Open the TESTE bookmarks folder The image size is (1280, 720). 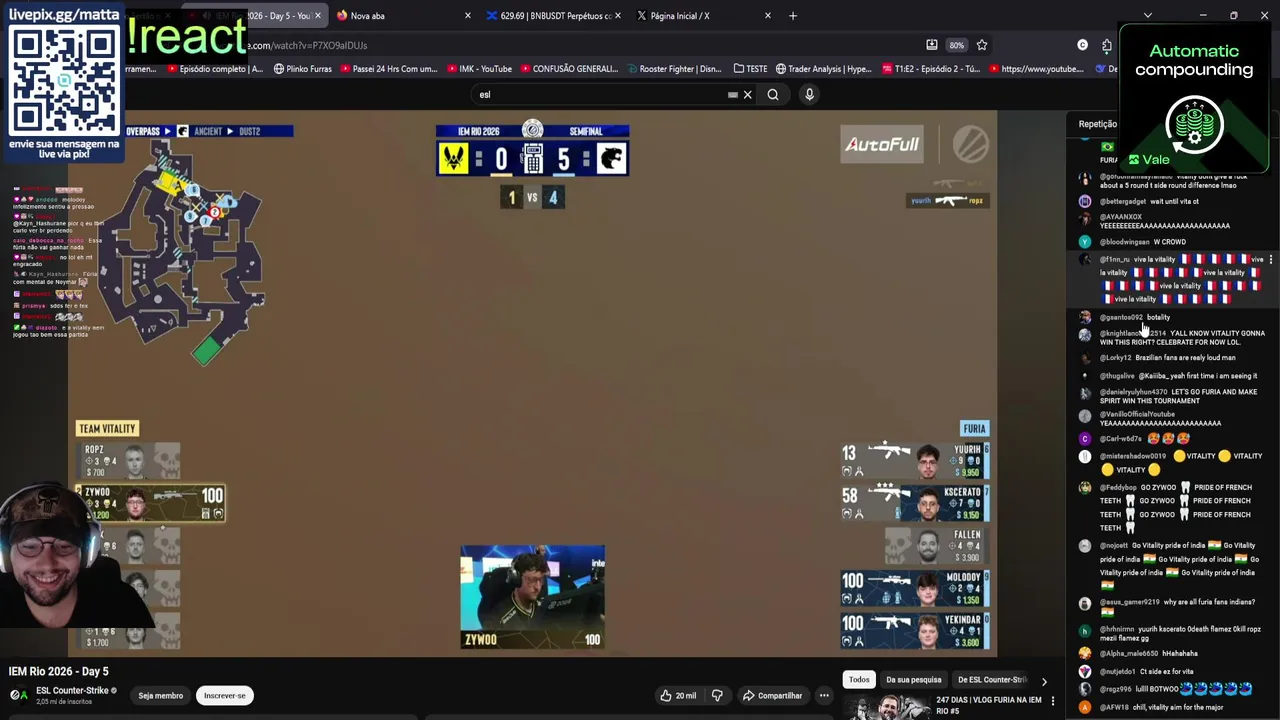click(x=750, y=69)
